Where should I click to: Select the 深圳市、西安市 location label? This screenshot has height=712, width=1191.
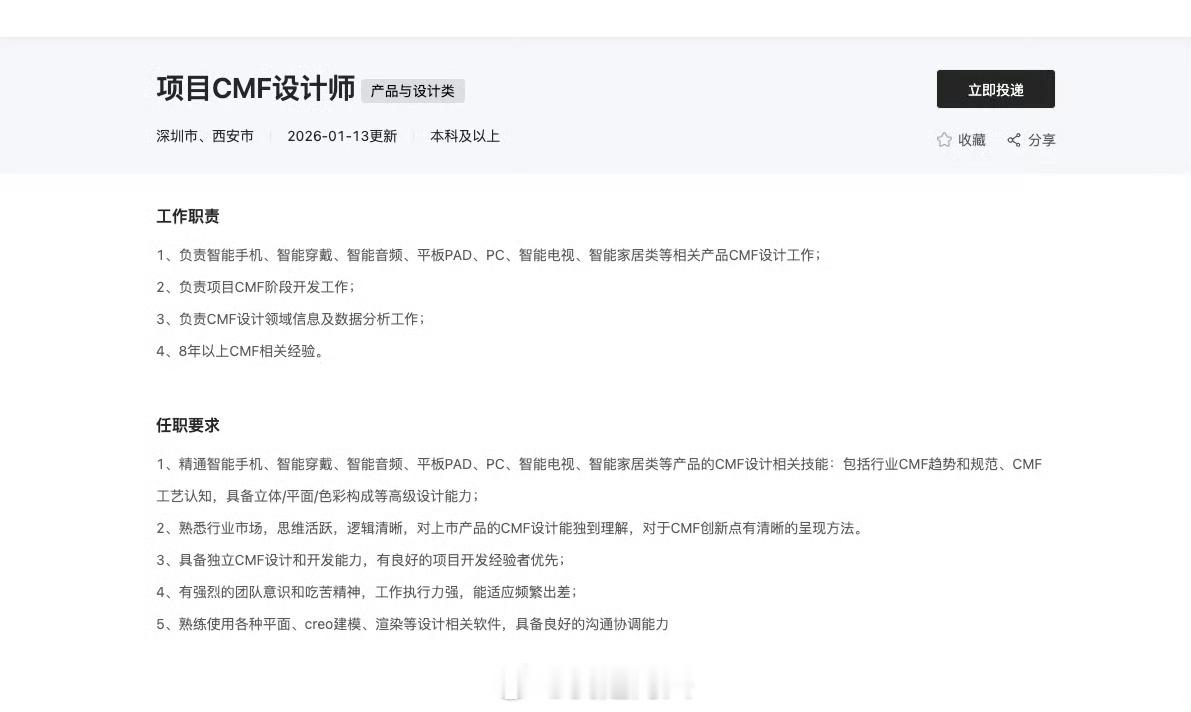click(205, 136)
